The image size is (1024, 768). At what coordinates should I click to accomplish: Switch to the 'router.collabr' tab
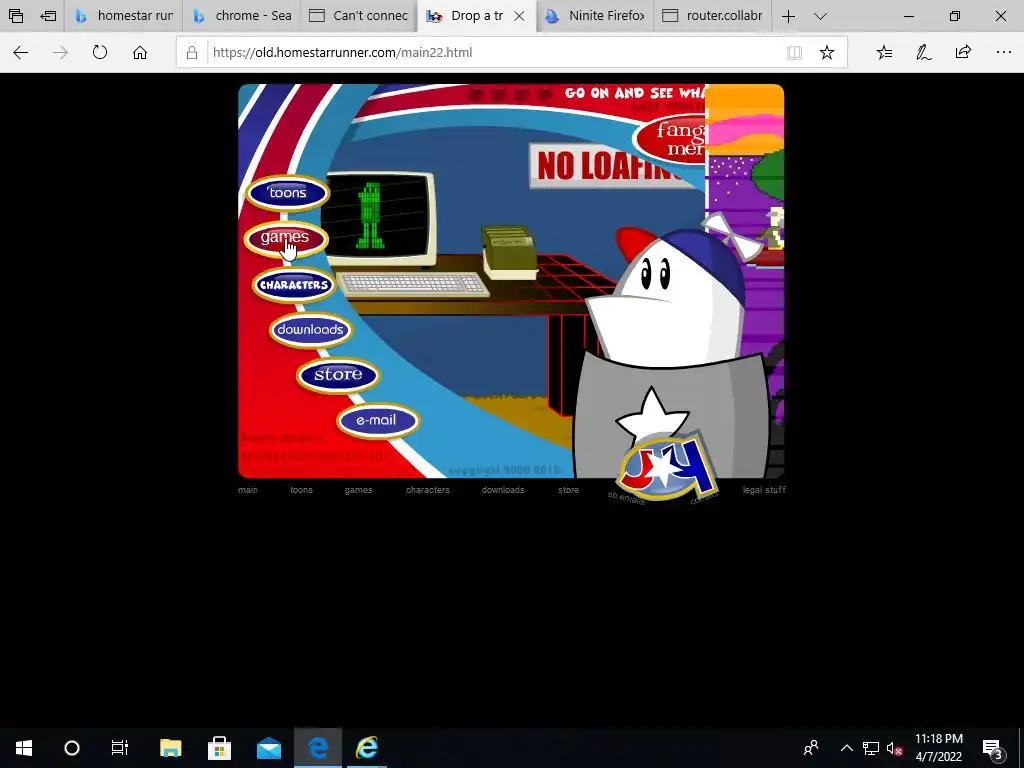click(x=712, y=16)
